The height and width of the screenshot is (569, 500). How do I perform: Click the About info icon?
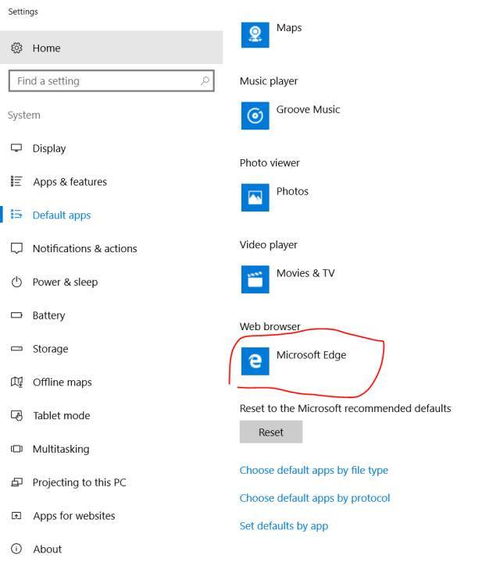(x=16, y=549)
